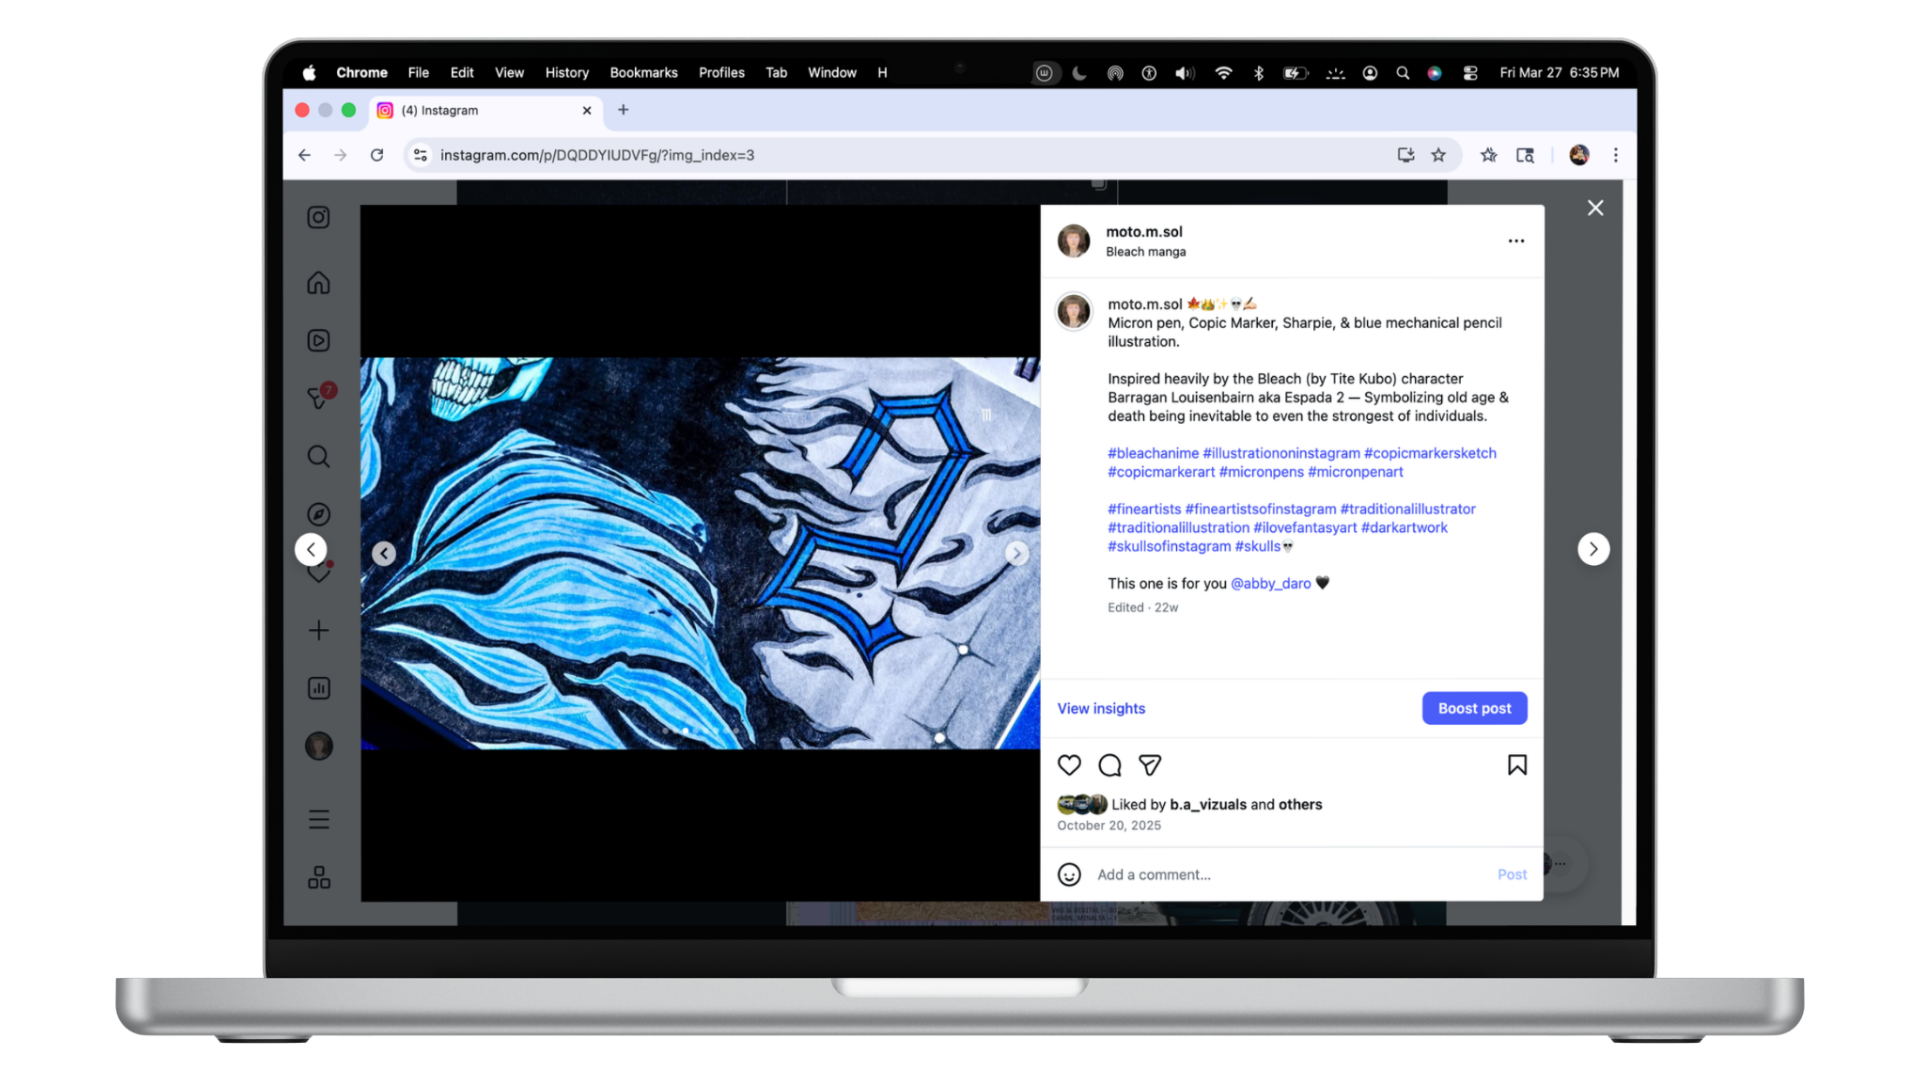
Task: Click the Boost post button
Action: point(1474,708)
